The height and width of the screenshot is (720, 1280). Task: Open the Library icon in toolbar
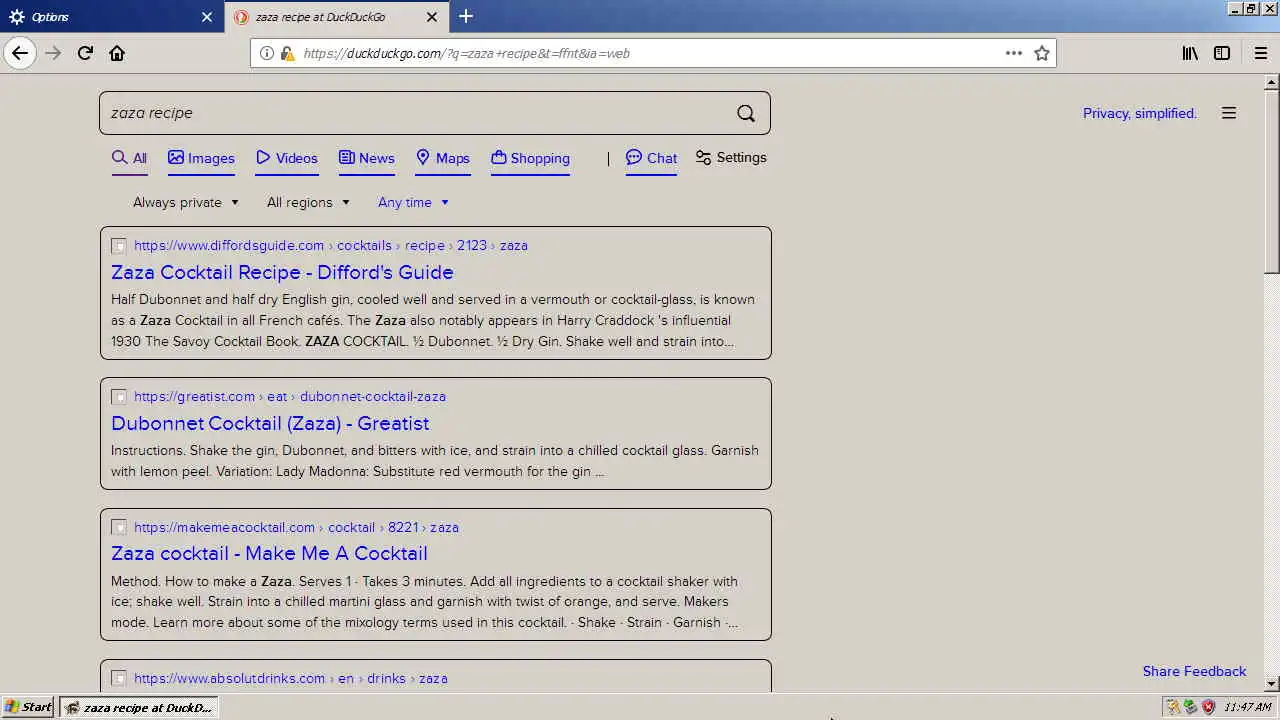1190,53
